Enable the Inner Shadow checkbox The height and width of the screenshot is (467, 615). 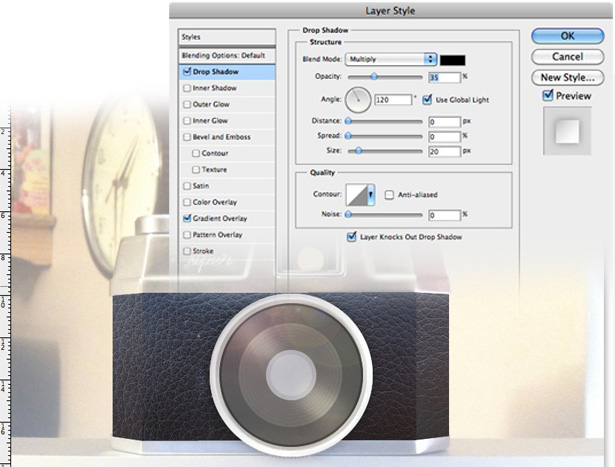[187, 88]
